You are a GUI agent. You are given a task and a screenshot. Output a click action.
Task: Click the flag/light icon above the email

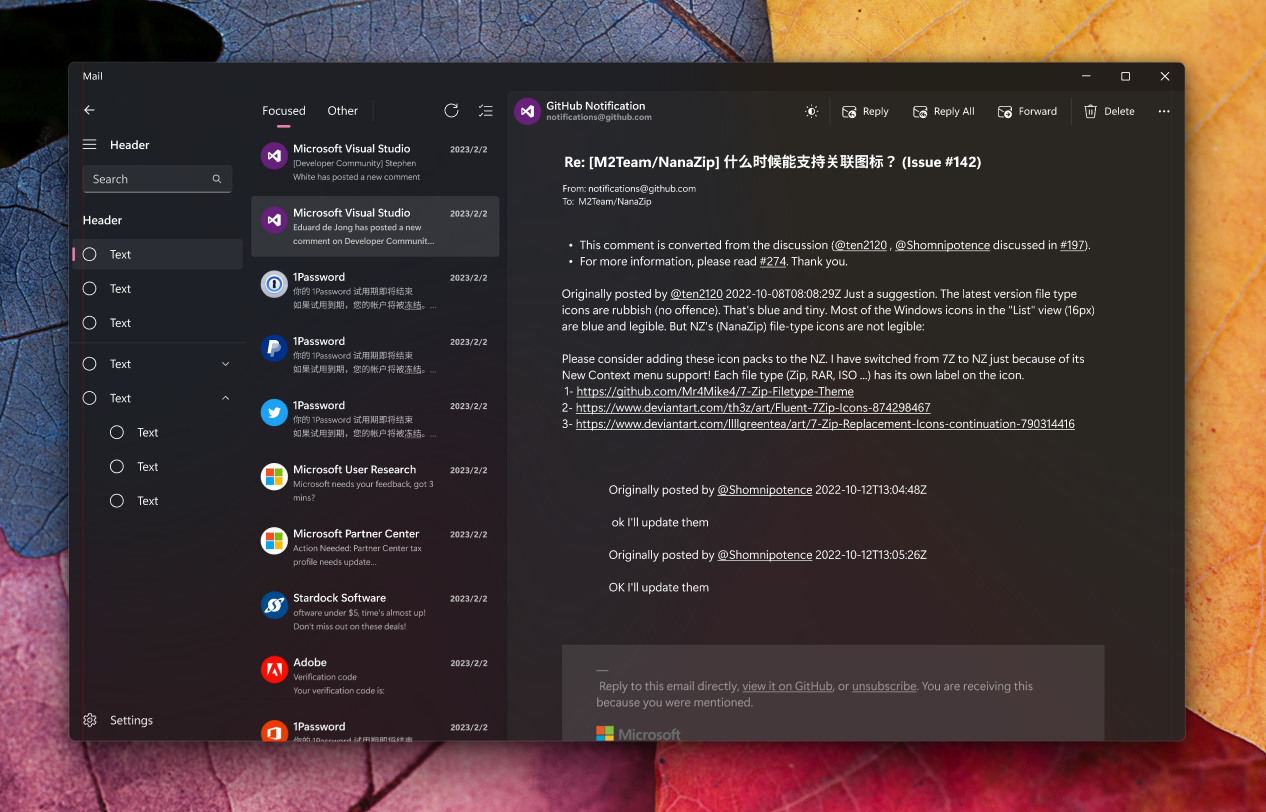coord(811,111)
